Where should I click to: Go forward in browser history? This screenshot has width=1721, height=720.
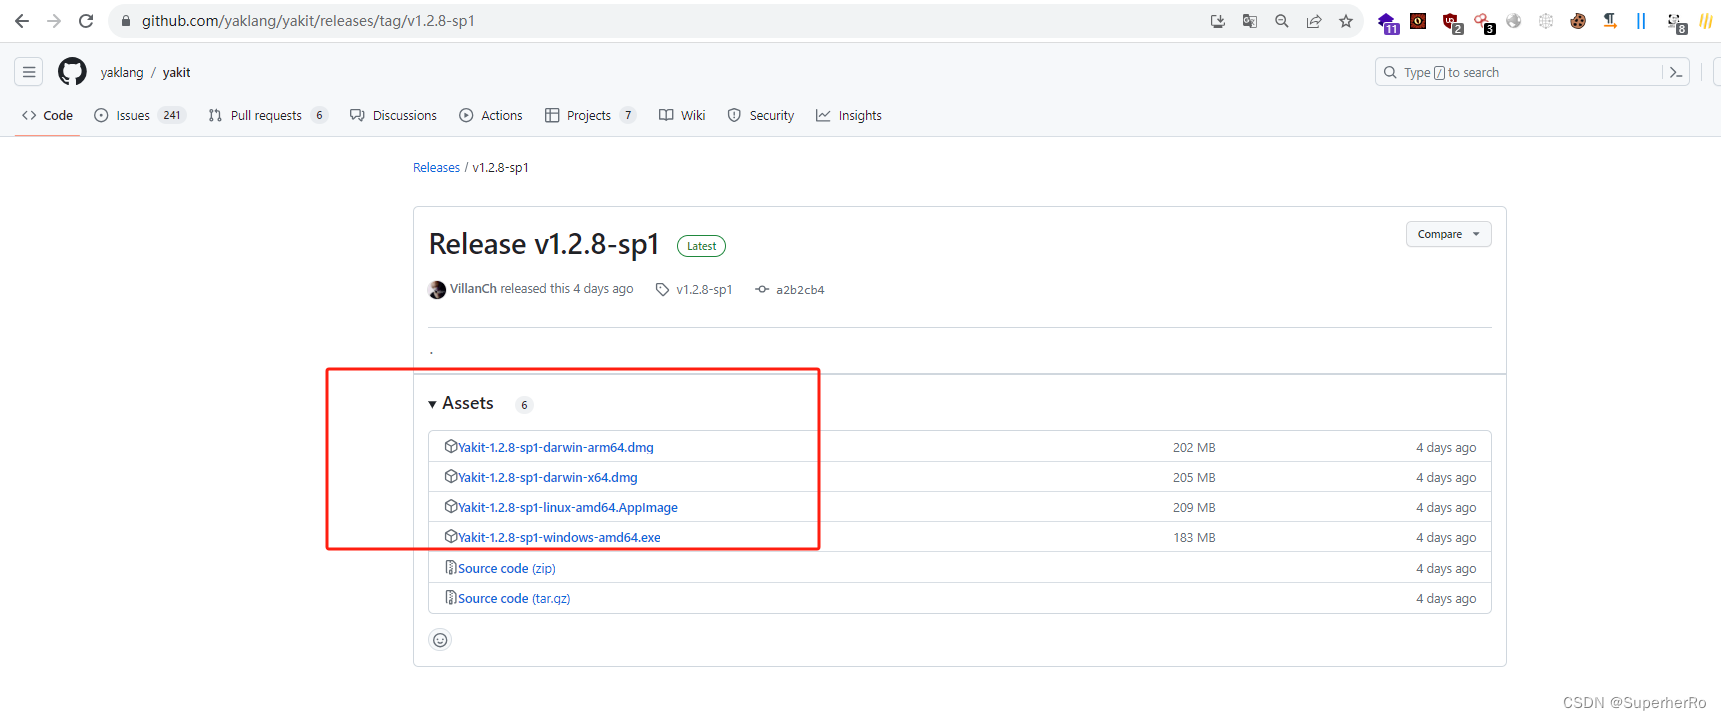(54, 21)
